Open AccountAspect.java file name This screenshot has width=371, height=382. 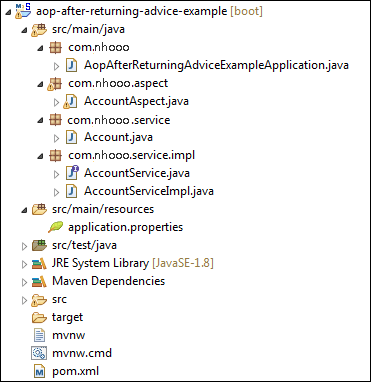point(136,101)
